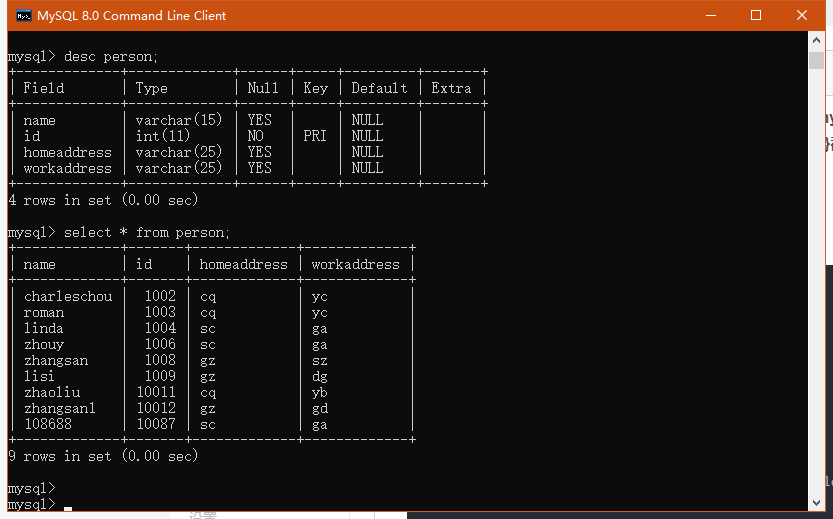Click '4 rows in set (0.00 sec)' line

(103, 200)
